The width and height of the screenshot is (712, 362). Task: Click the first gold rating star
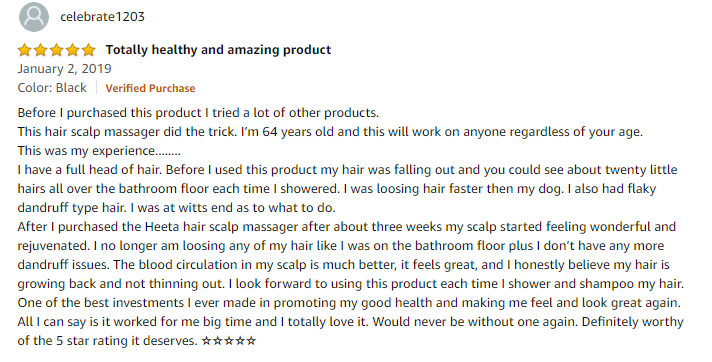pos(25,50)
